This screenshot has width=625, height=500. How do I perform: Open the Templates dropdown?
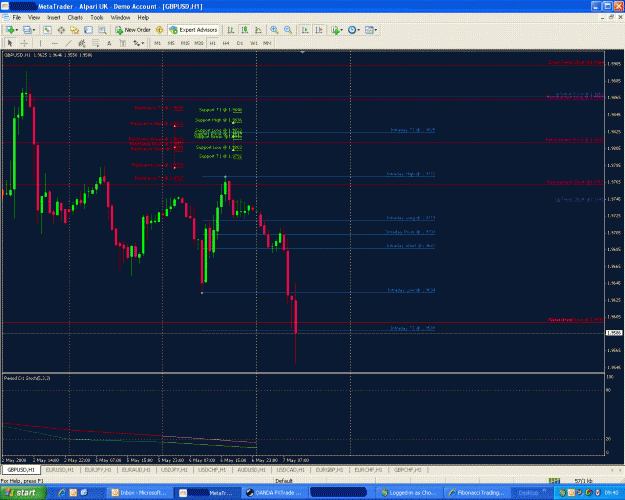pyautogui.click(x=371, y=30)
